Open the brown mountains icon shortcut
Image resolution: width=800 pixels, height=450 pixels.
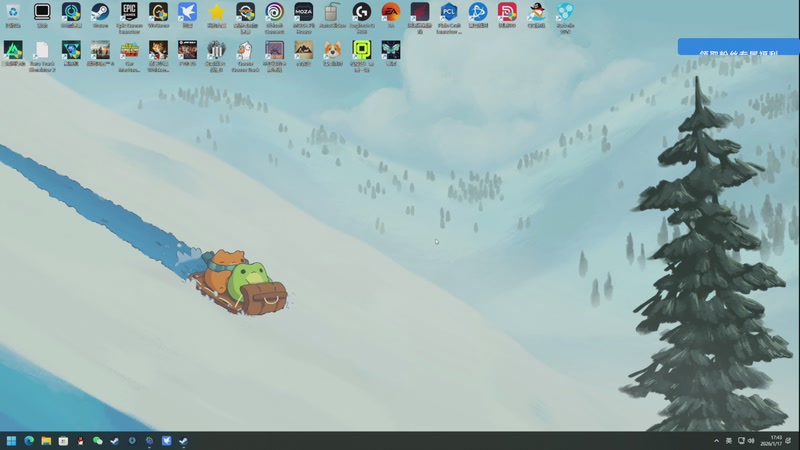pyautogui.click(x=304, y=53)
